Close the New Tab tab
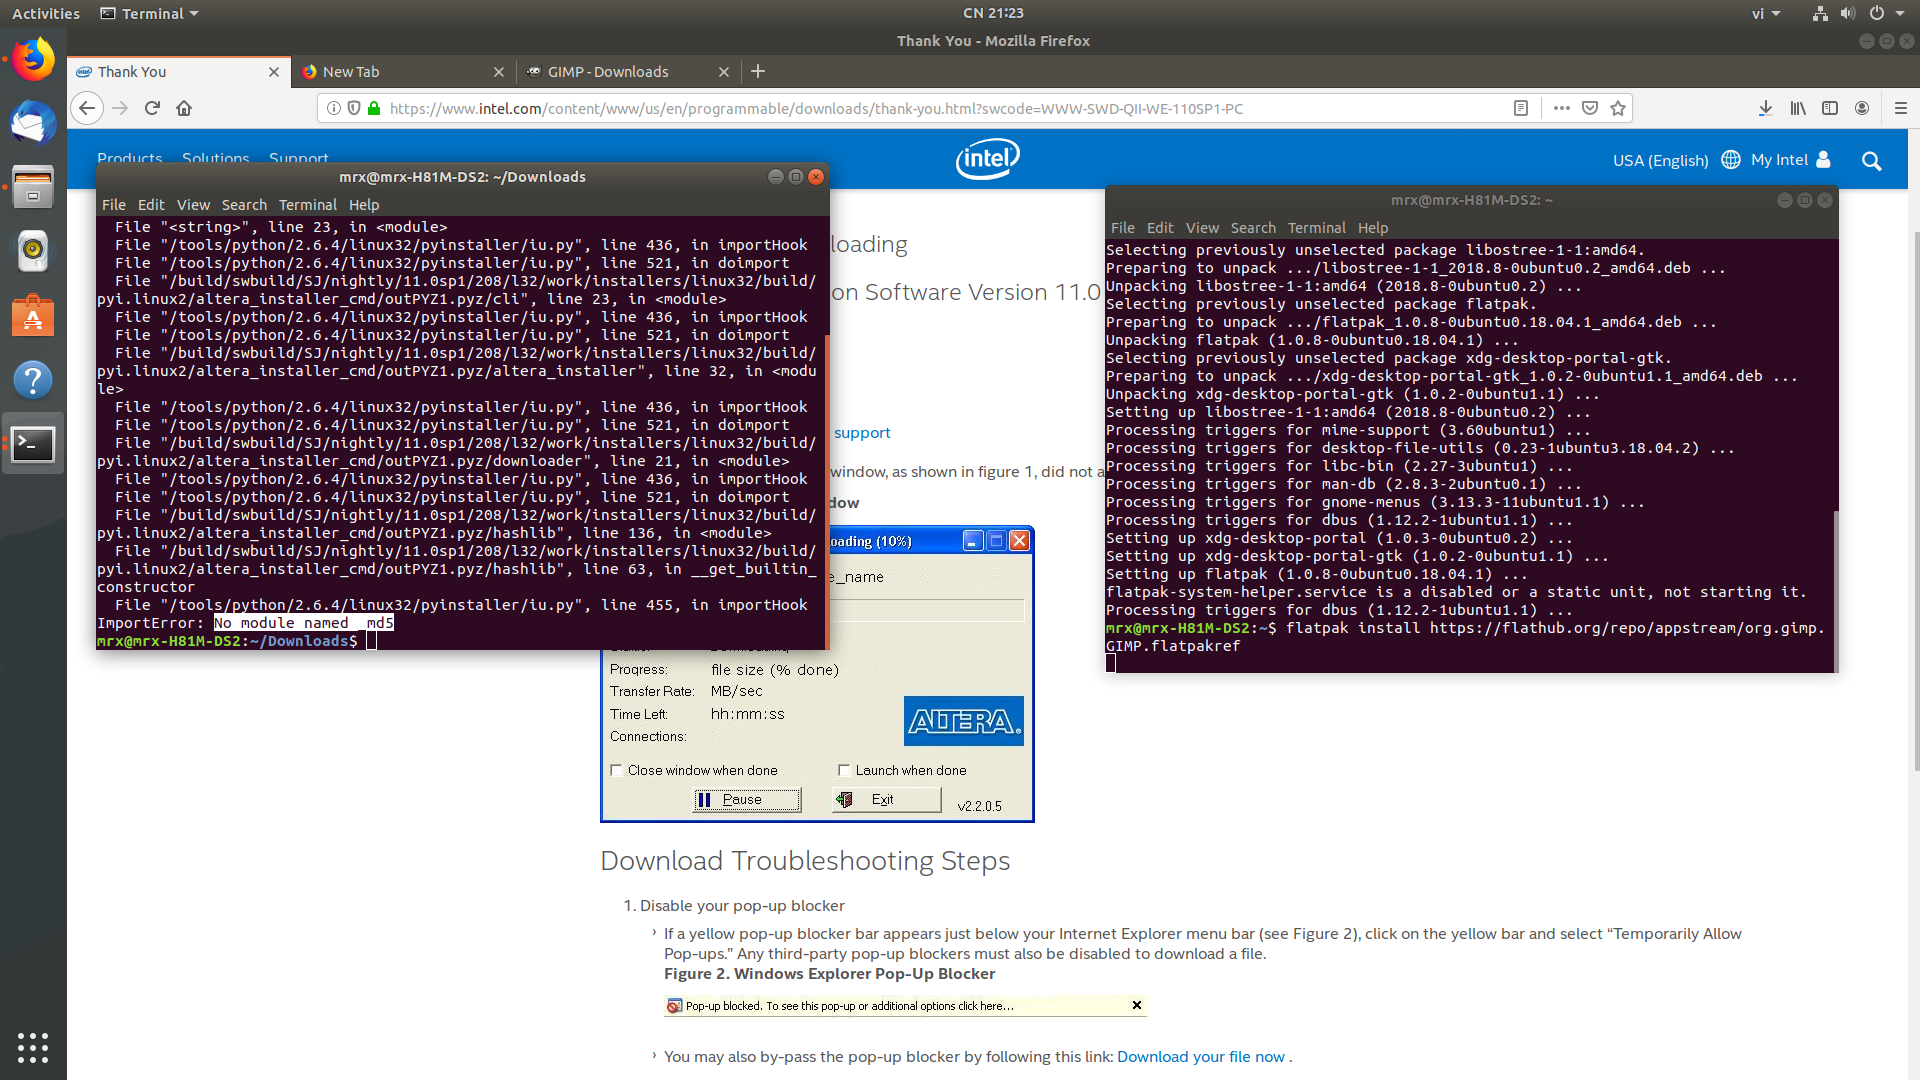The image size is (1920, 1080). coord(499,72)
